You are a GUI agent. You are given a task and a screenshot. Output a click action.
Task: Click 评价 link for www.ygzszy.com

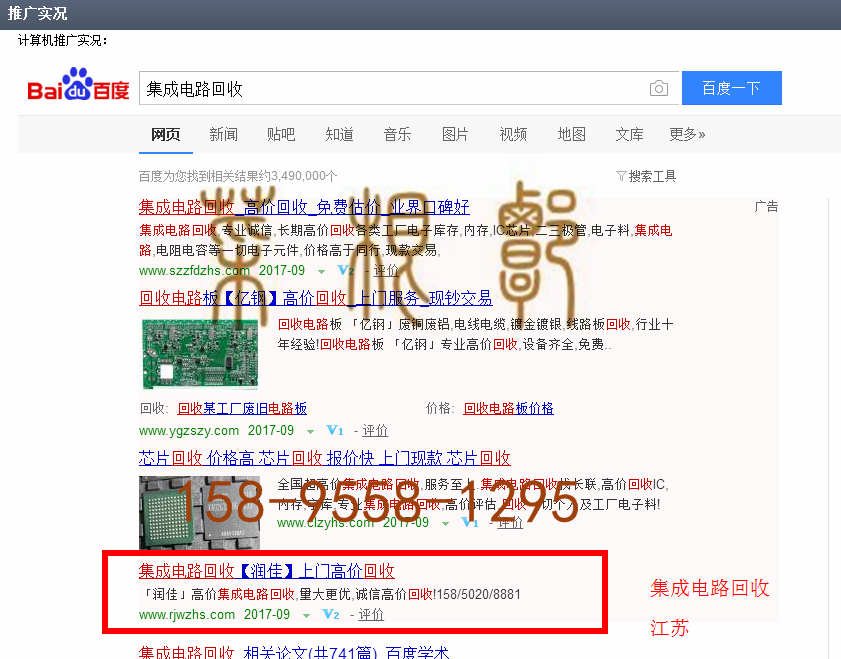click(375, 431)
